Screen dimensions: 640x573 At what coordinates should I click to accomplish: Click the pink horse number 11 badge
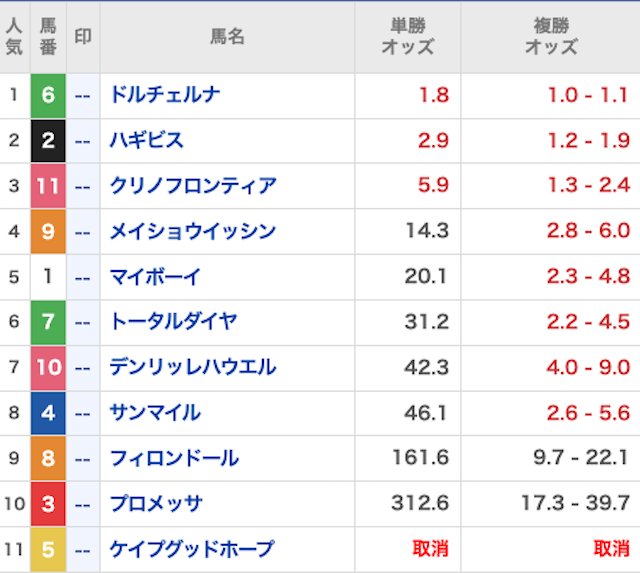point(48,186)
